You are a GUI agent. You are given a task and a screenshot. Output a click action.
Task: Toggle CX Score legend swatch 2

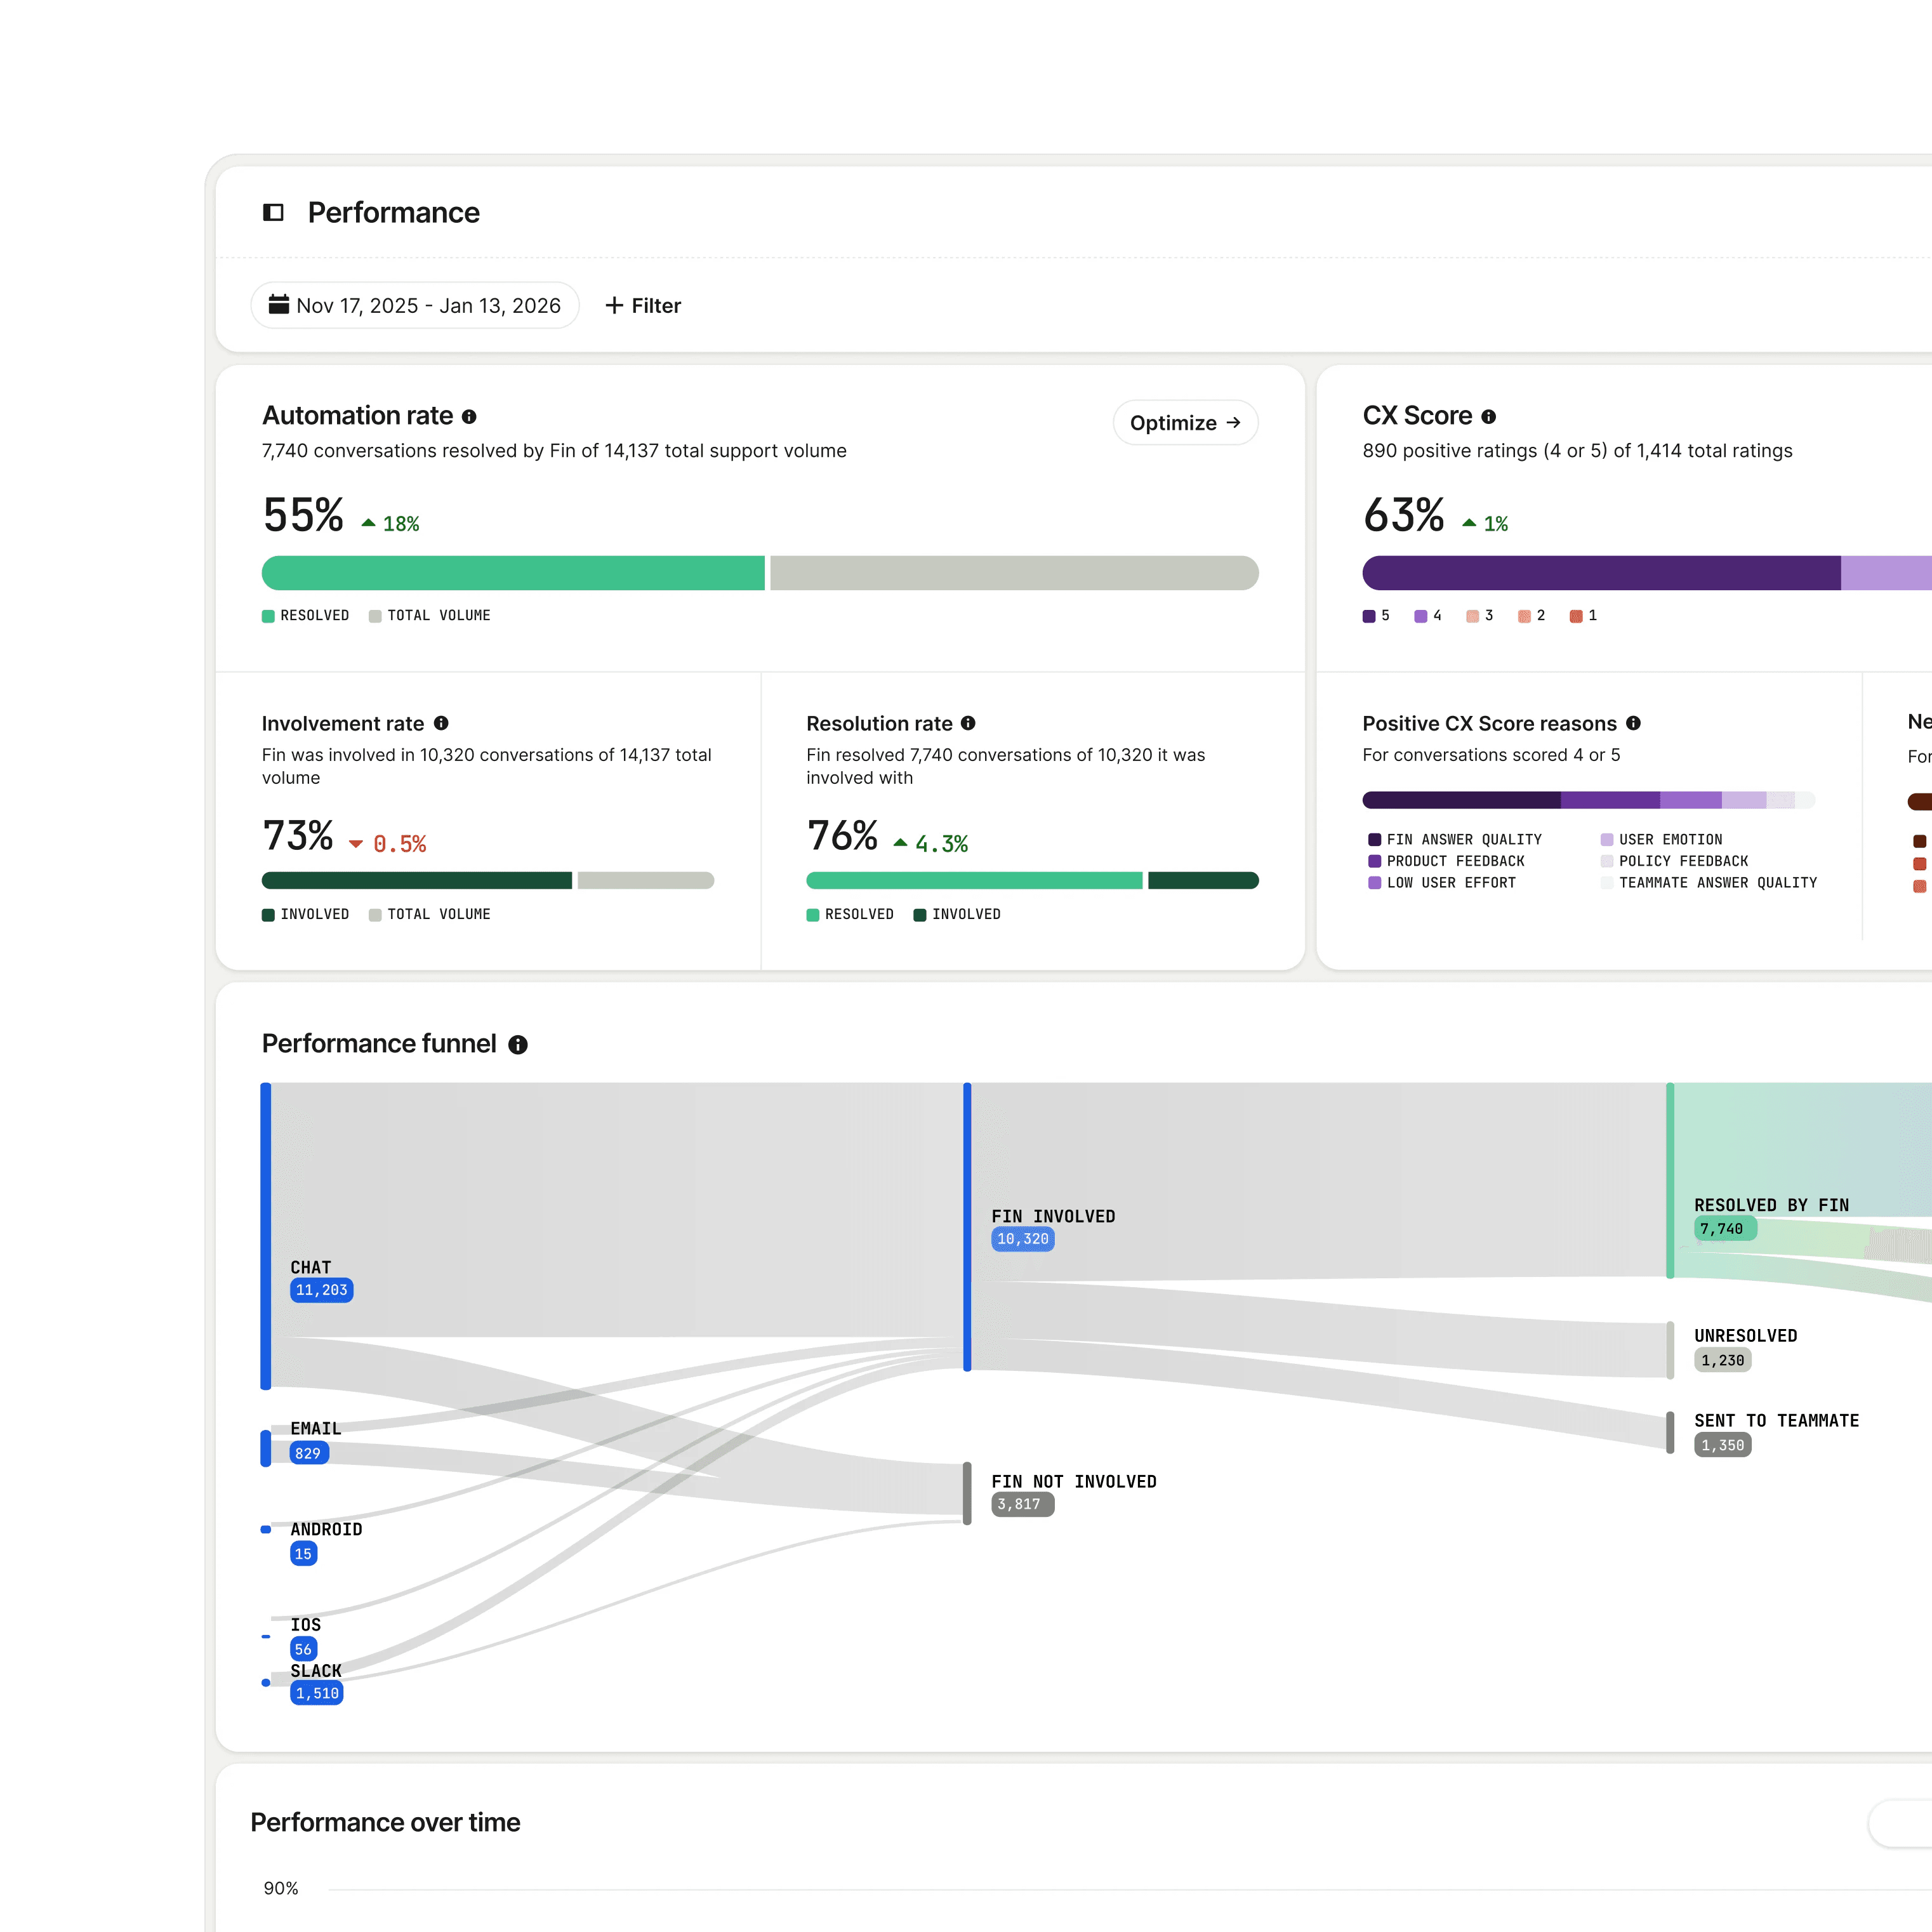point(1532,616)
